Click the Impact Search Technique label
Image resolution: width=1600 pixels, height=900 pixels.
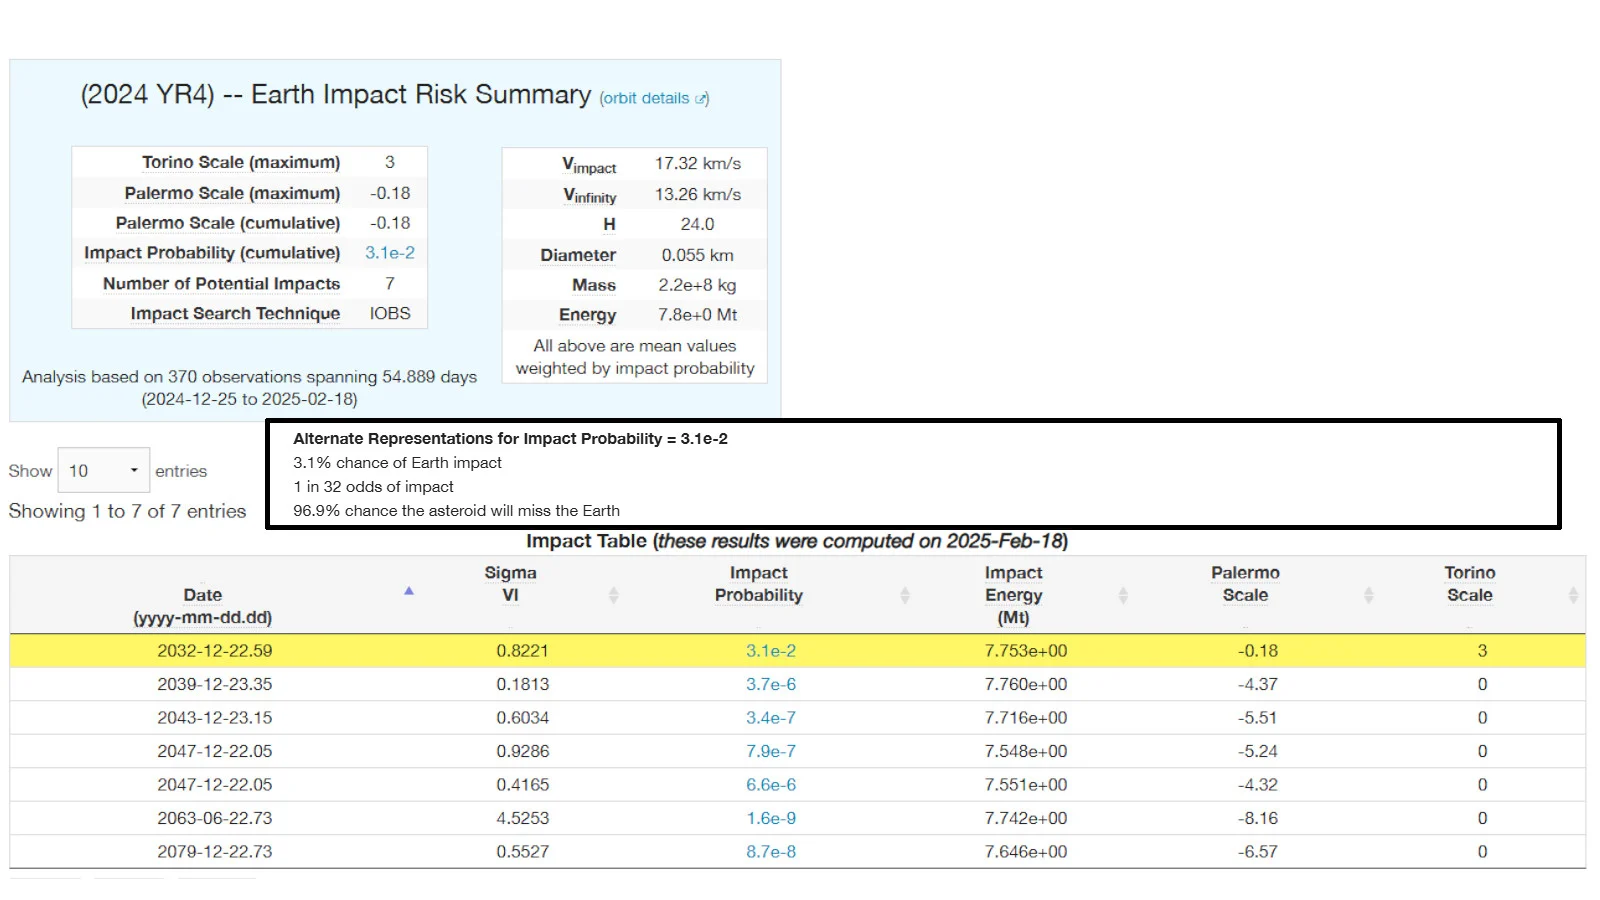pyautogui.click(x=235, y=314)
